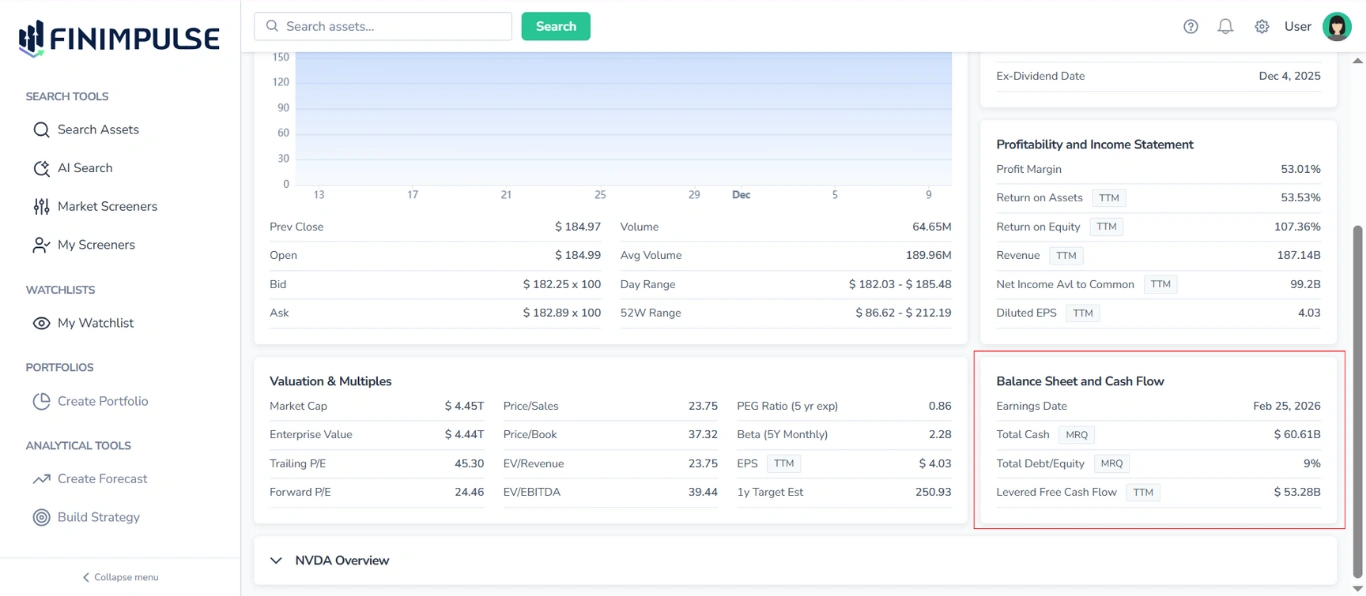Open the notifications bell

point(1225,26)
